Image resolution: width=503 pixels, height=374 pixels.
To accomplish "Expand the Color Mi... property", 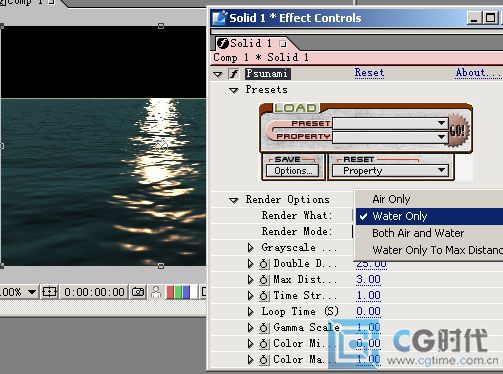I will tap(251, 344).
